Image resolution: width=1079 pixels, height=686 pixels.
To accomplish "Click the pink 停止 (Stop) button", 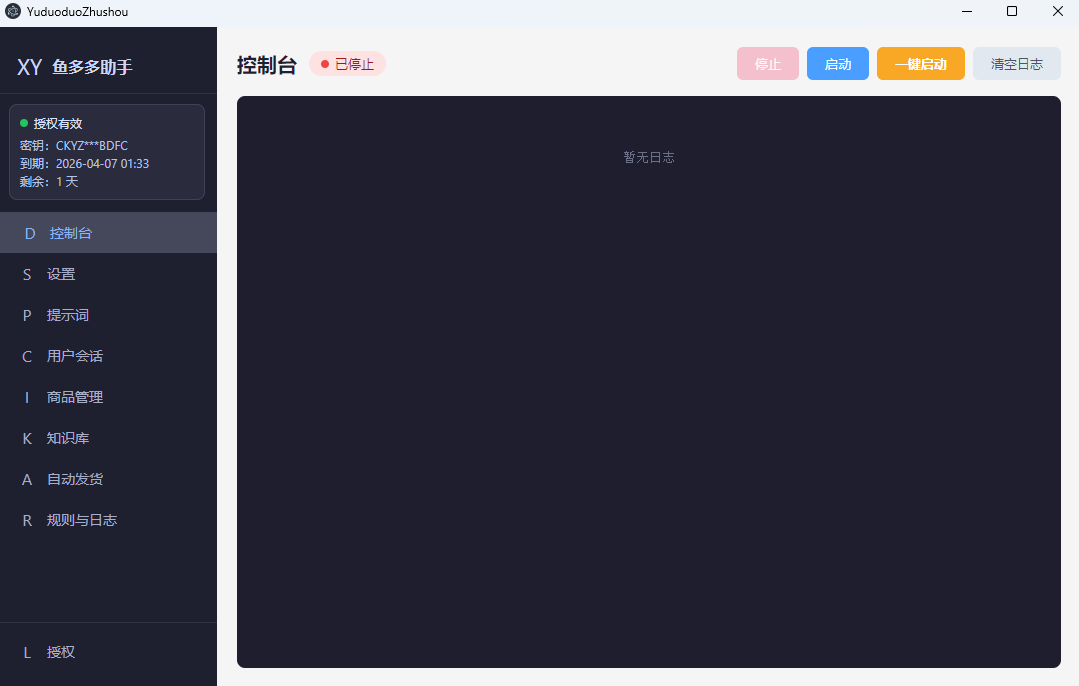I will 767,63.
